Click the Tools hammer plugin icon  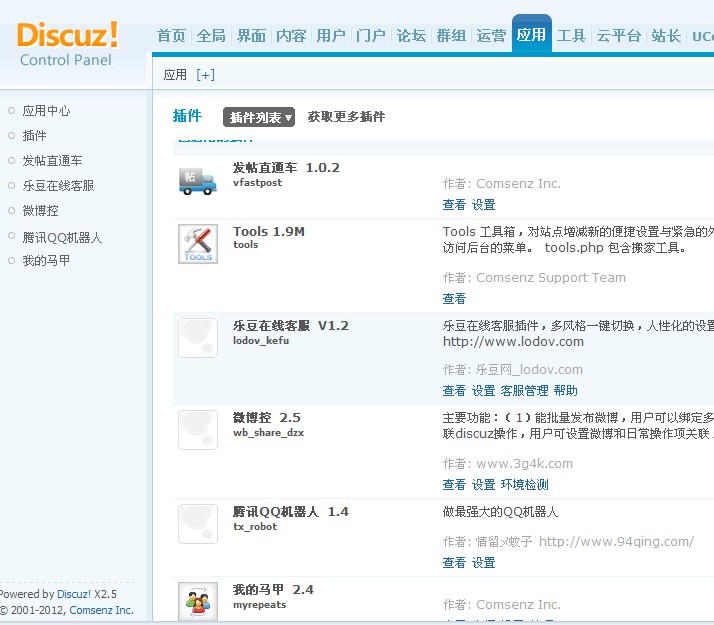[198, 244]
